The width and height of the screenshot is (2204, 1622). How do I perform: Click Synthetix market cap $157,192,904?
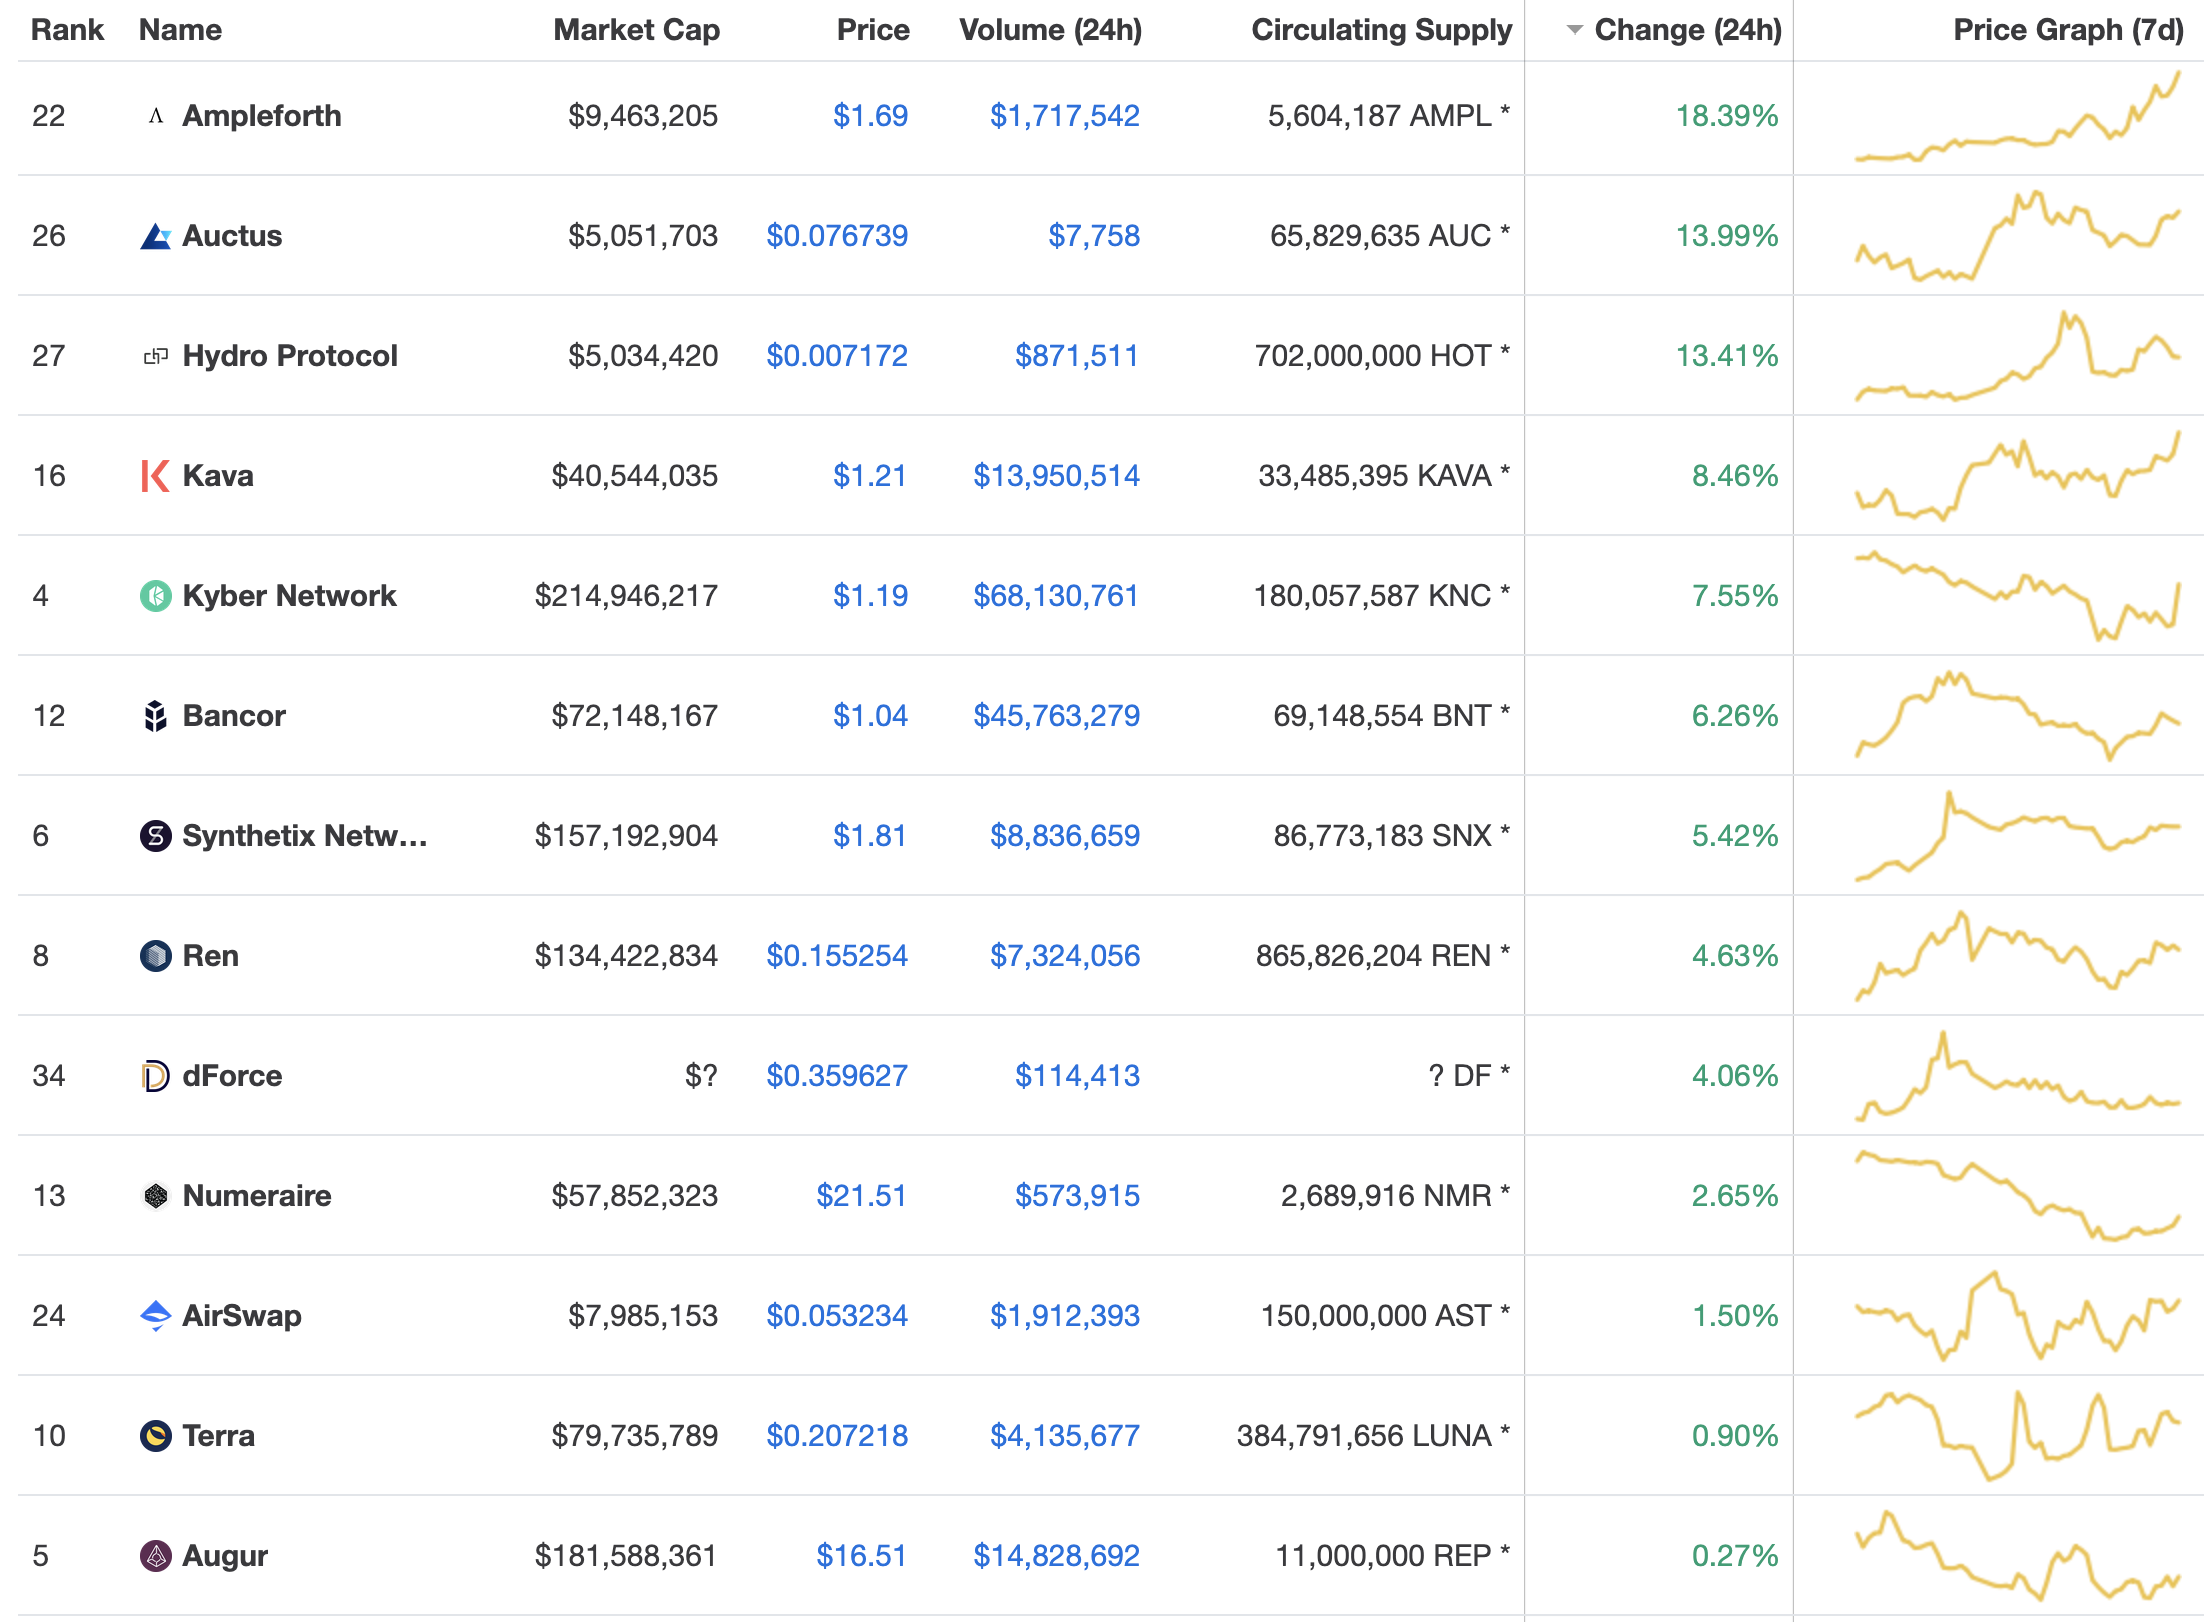[626, 836]
